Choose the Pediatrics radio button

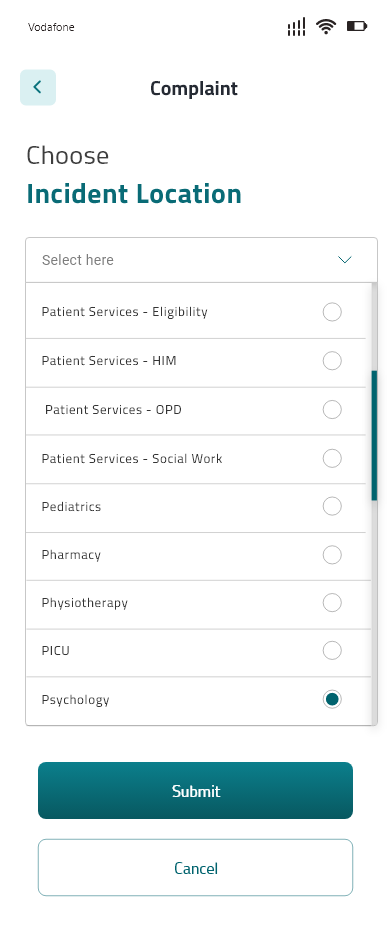[332, 506]
